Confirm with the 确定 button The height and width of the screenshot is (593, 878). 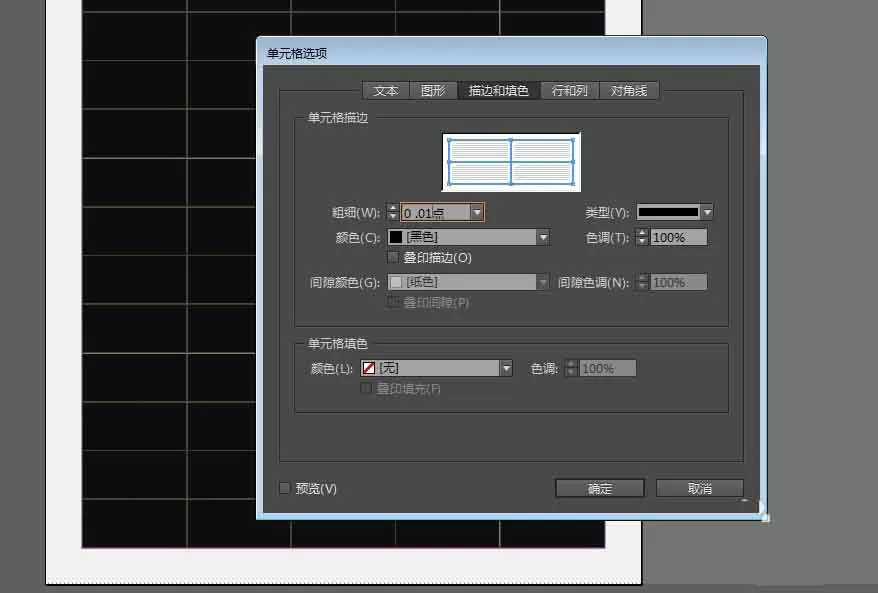[600, 488]
